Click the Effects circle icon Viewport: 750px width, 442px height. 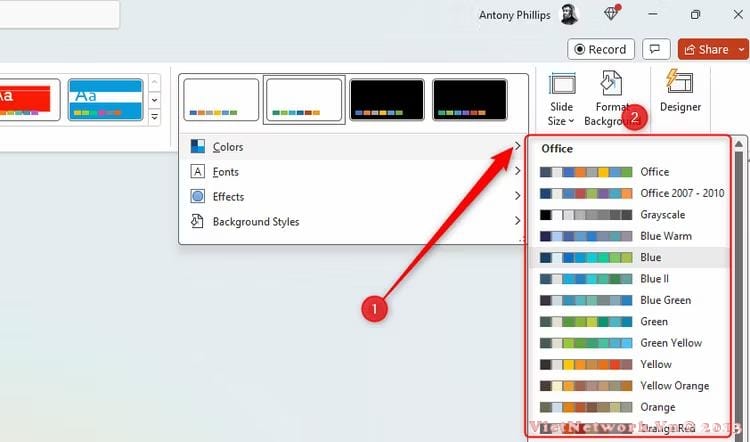tap(198, 197)
